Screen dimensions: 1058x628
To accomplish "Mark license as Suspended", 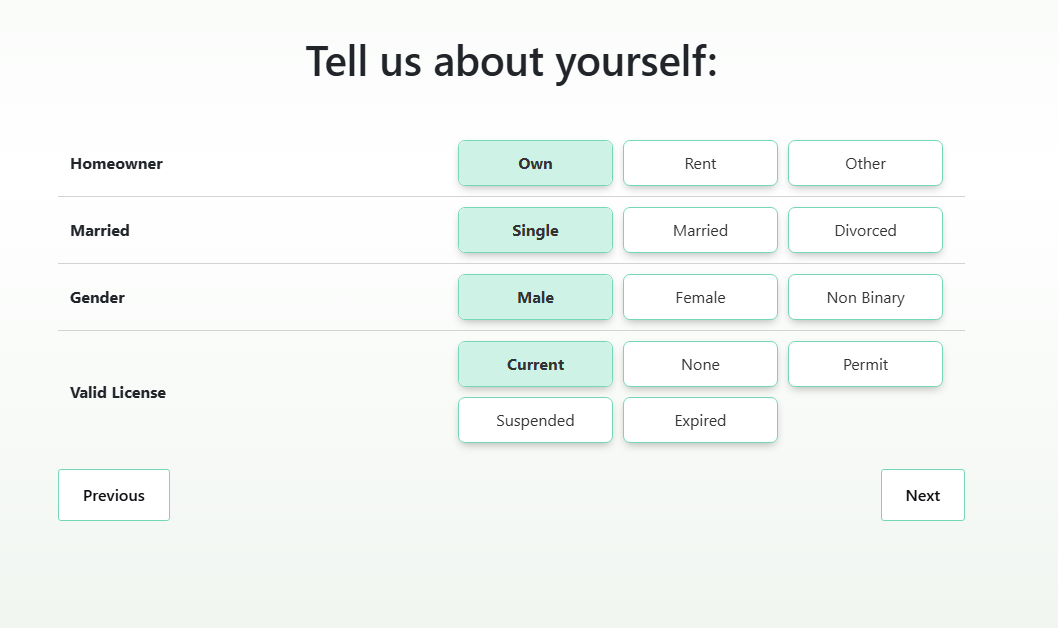I will pos(535,420).
